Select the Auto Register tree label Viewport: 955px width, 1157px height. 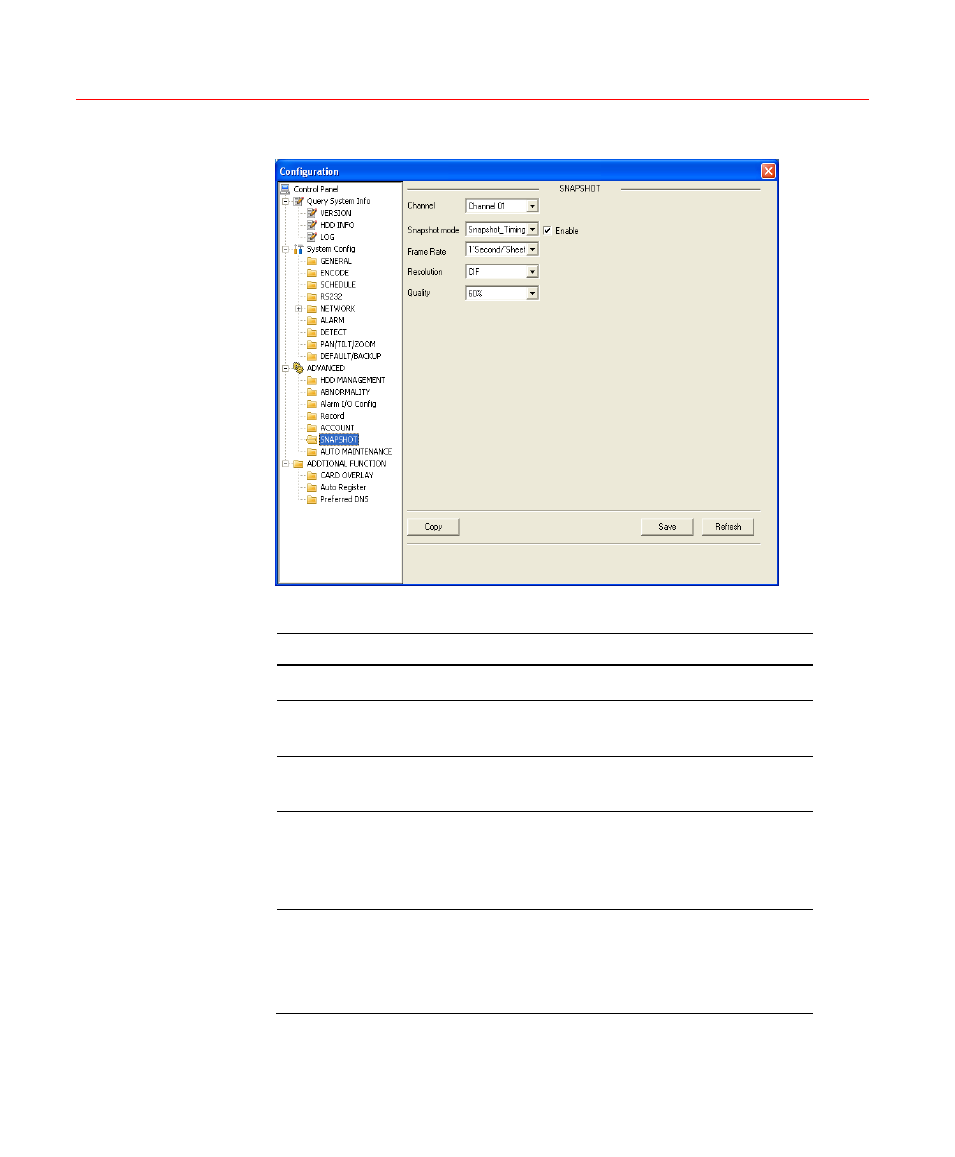click(343, 488)
